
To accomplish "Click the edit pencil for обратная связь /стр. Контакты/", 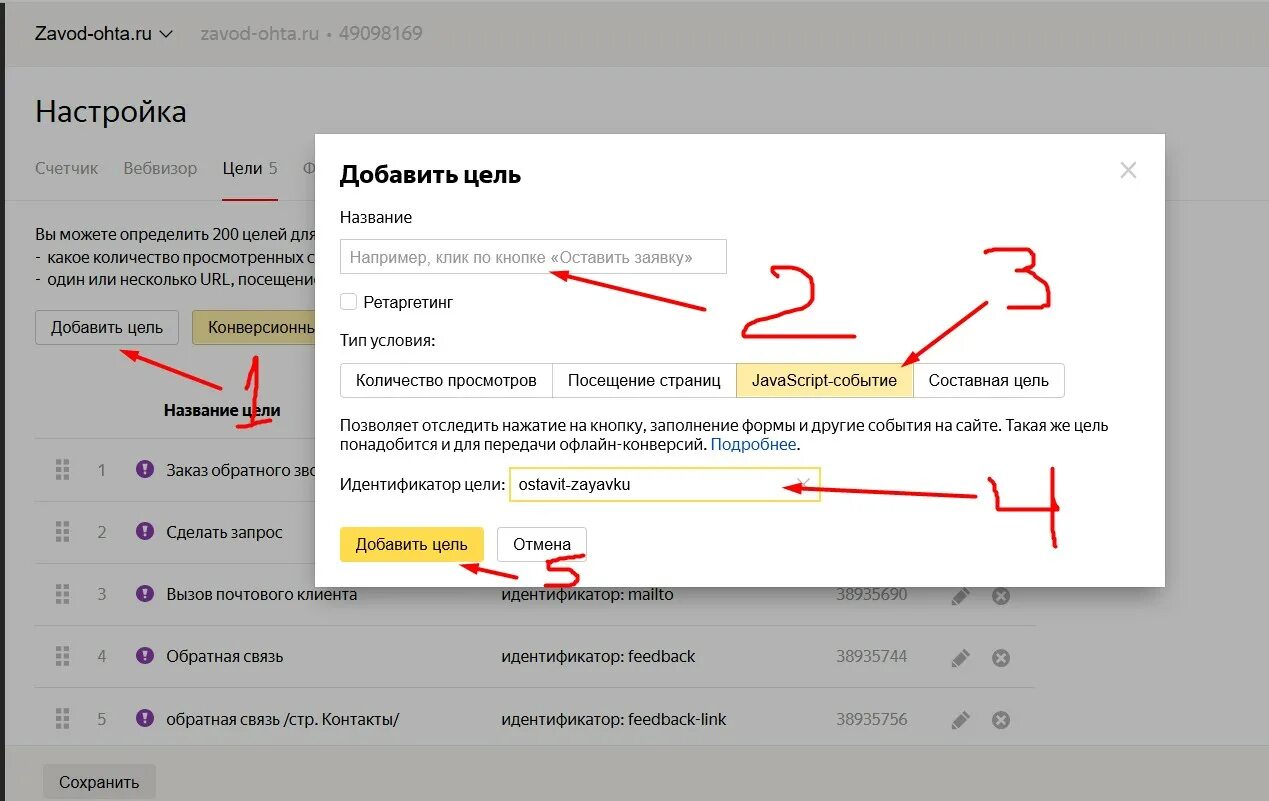I will coord(960,719).
